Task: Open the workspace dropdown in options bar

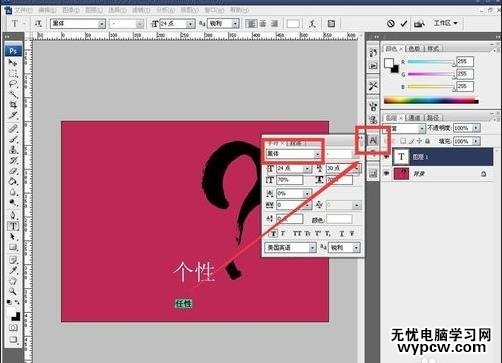Action: click(445, 23)
